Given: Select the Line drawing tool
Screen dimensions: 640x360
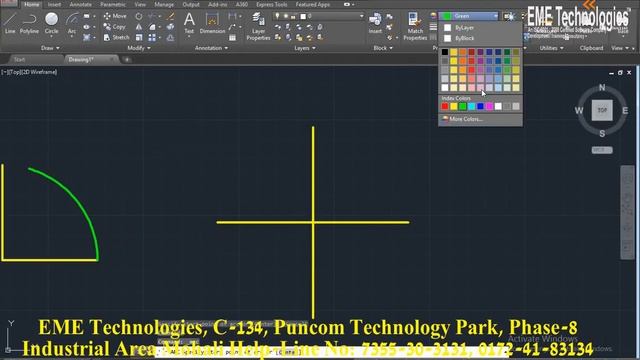Looking at the screenshot, I should 10,23.
